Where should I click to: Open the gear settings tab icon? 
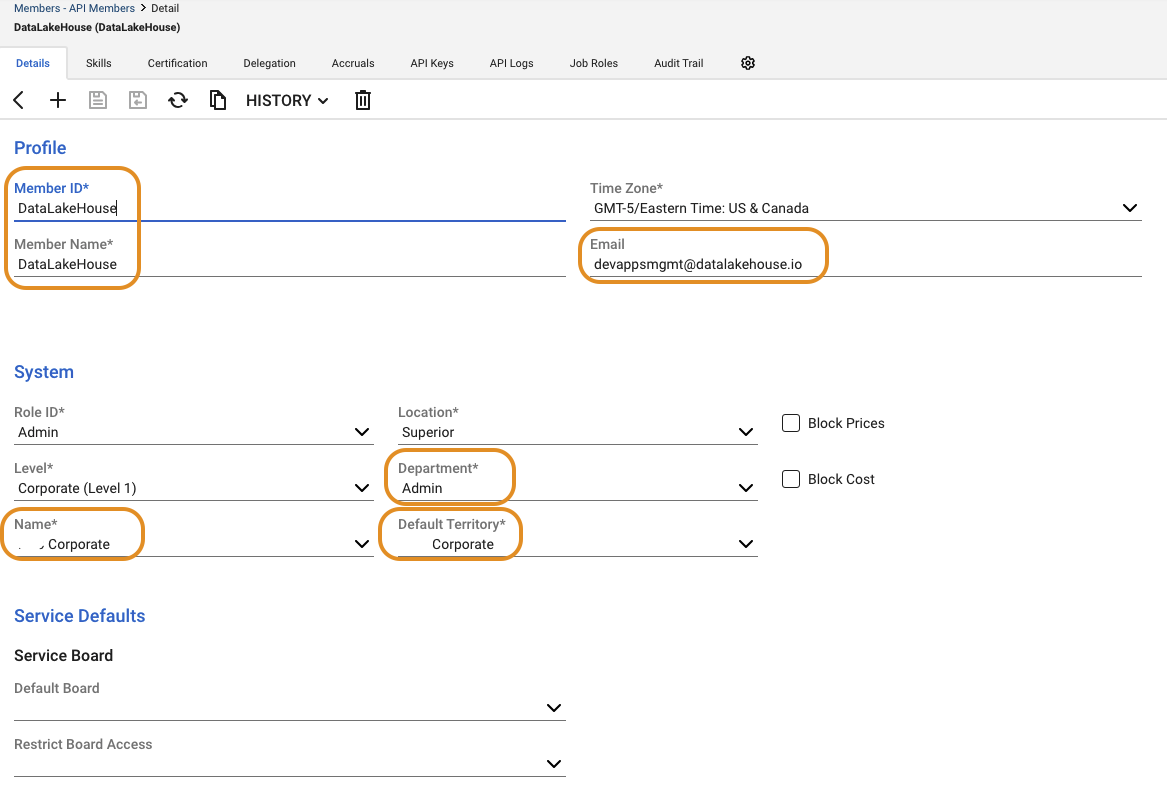[x=748, y=63]
